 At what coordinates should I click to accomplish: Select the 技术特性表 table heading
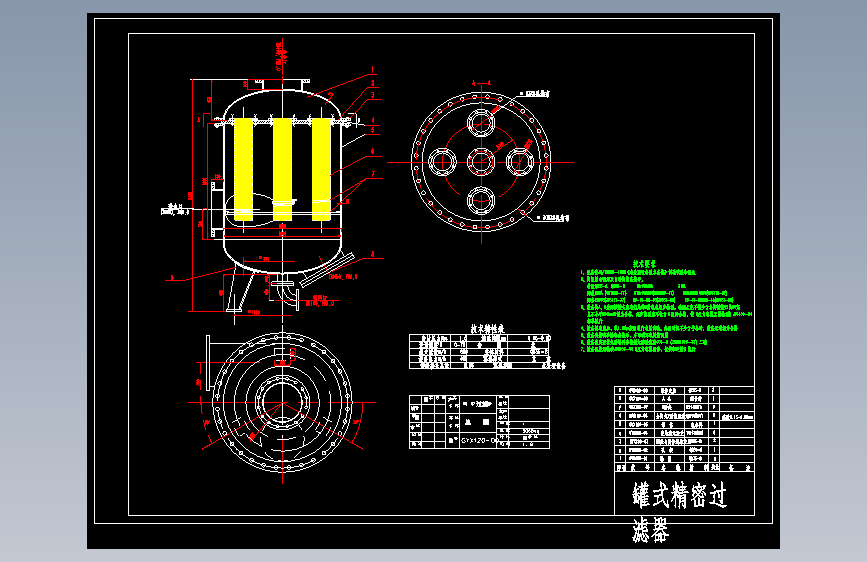pos(487,329)
